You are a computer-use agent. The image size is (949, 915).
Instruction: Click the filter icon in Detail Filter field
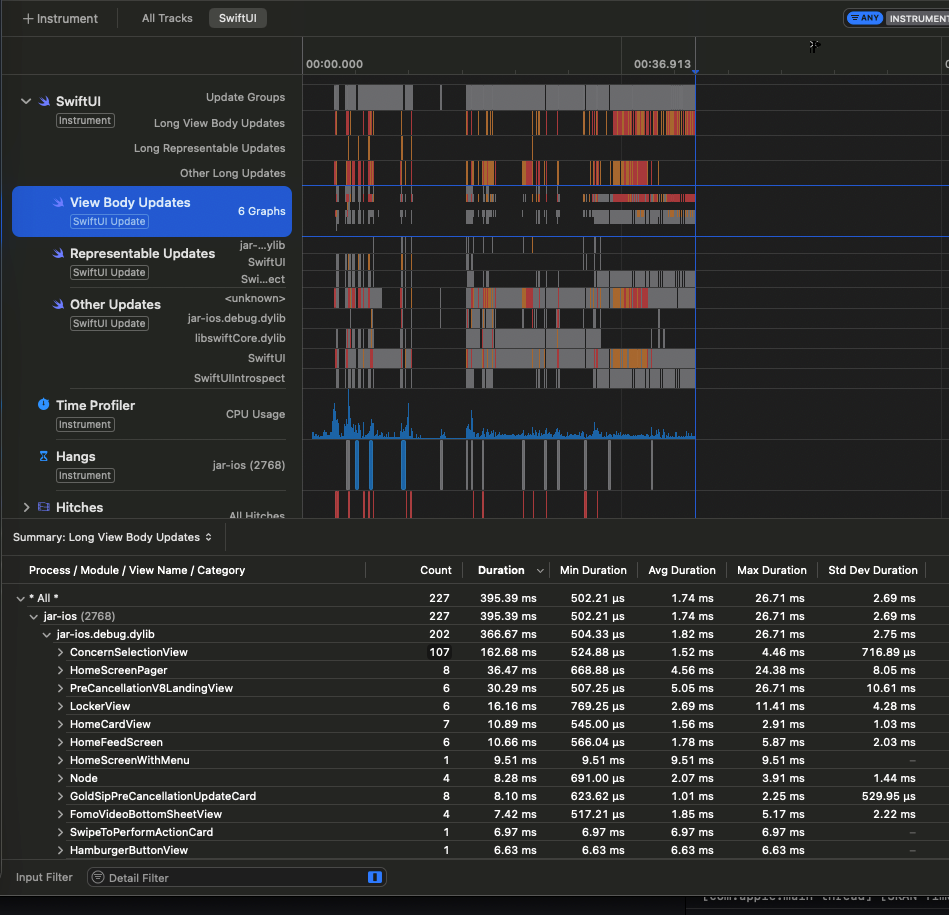98,877
